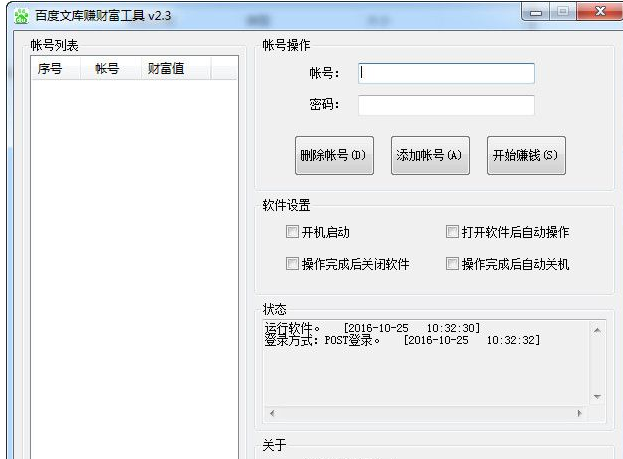The image size is (623, 459).
Task: Click status log scroll down arrow
Action: tap(597, 397)
